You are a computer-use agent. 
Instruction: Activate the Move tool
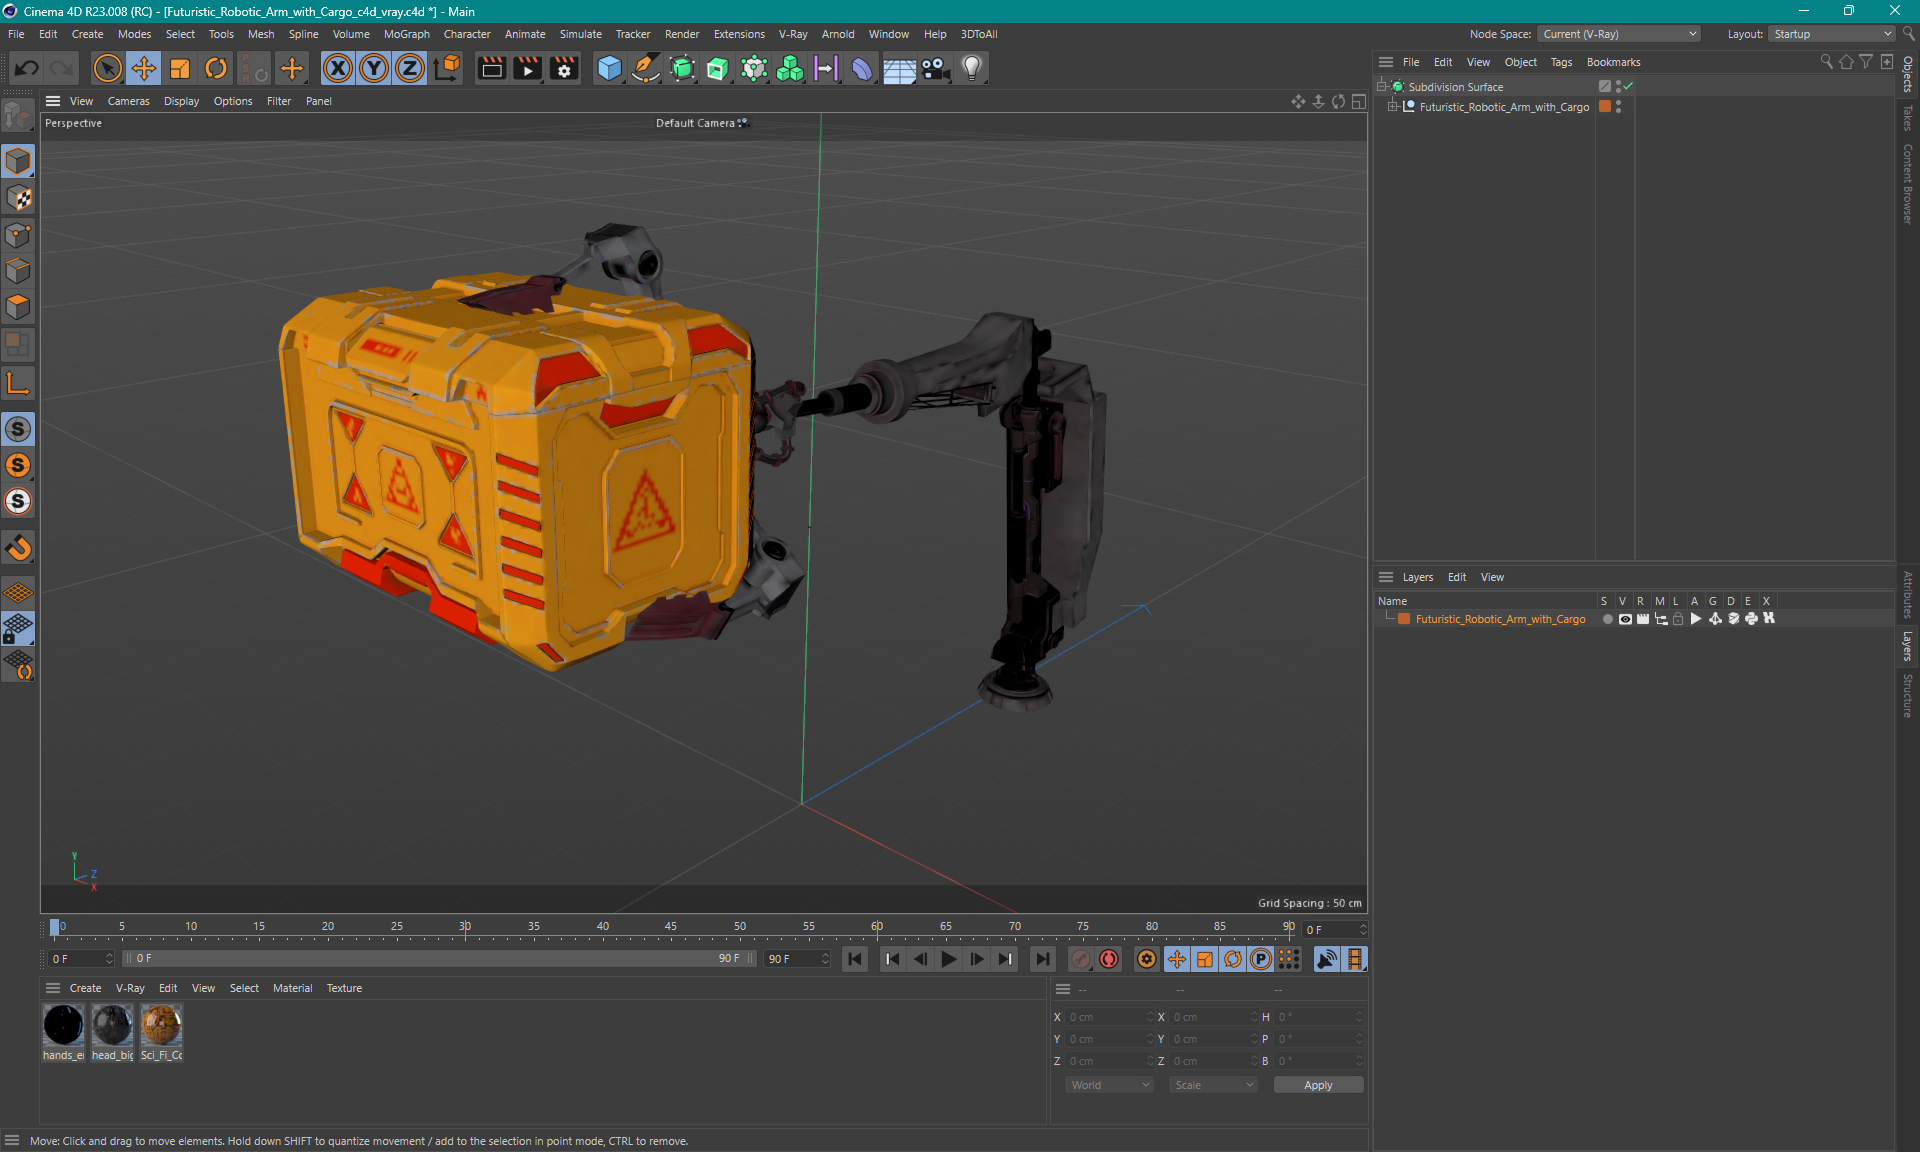tap(143, 68)
